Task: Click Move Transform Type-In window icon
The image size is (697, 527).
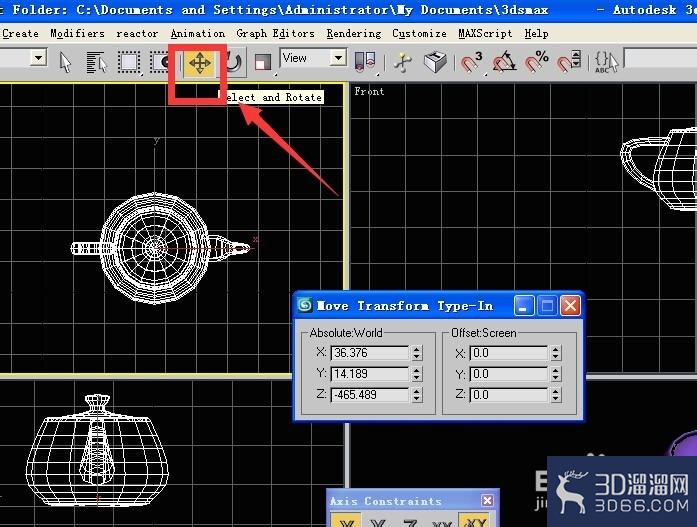Action: click(305, 305)
